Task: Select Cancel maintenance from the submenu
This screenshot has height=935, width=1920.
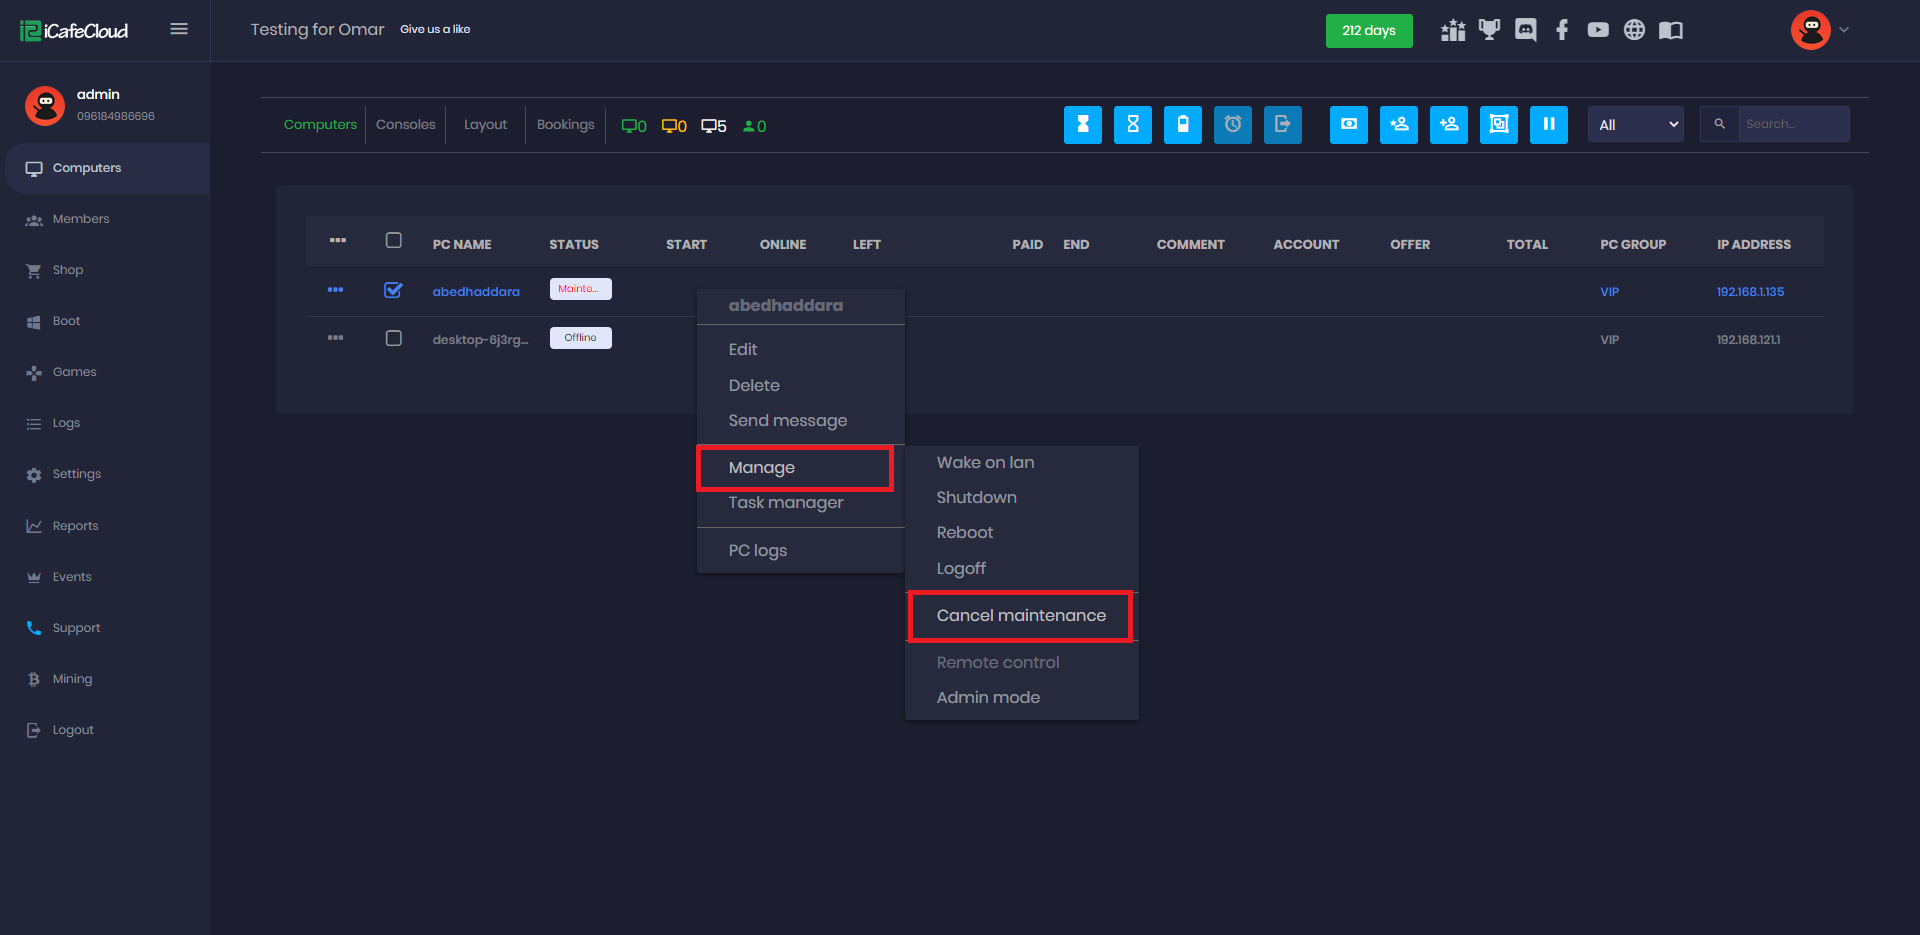Action: 1020,616
